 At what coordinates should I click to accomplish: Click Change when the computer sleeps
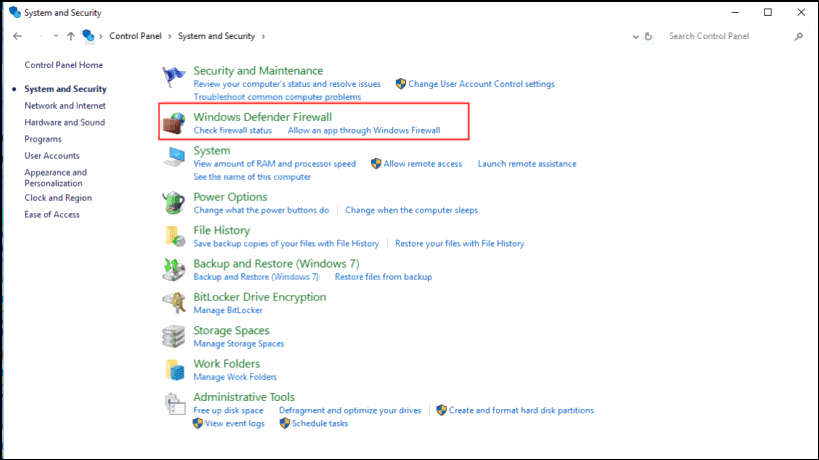[411, 210]
